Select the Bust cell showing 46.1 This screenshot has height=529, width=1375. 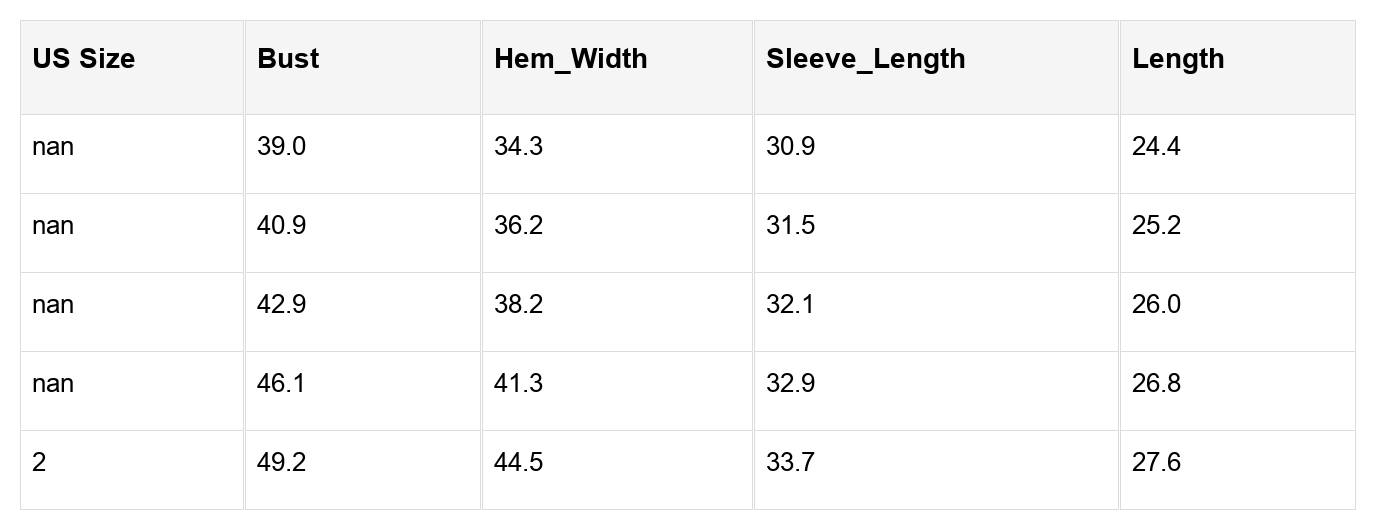[x=282, y=384]
